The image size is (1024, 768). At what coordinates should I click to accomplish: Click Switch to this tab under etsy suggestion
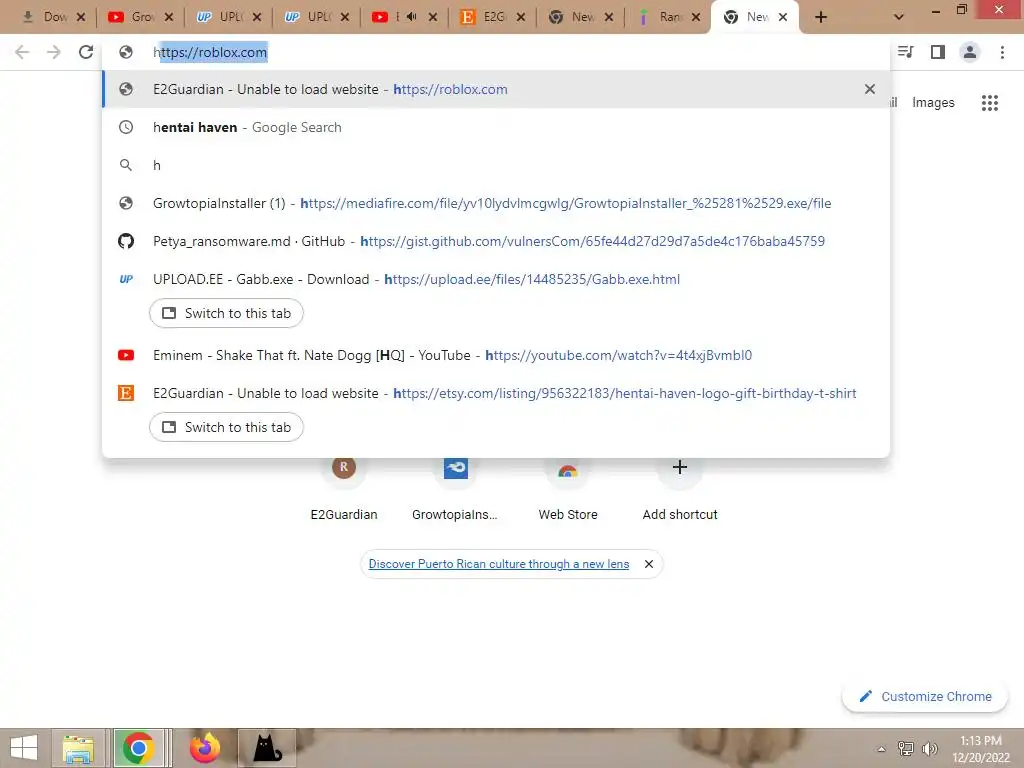[226, 427]
